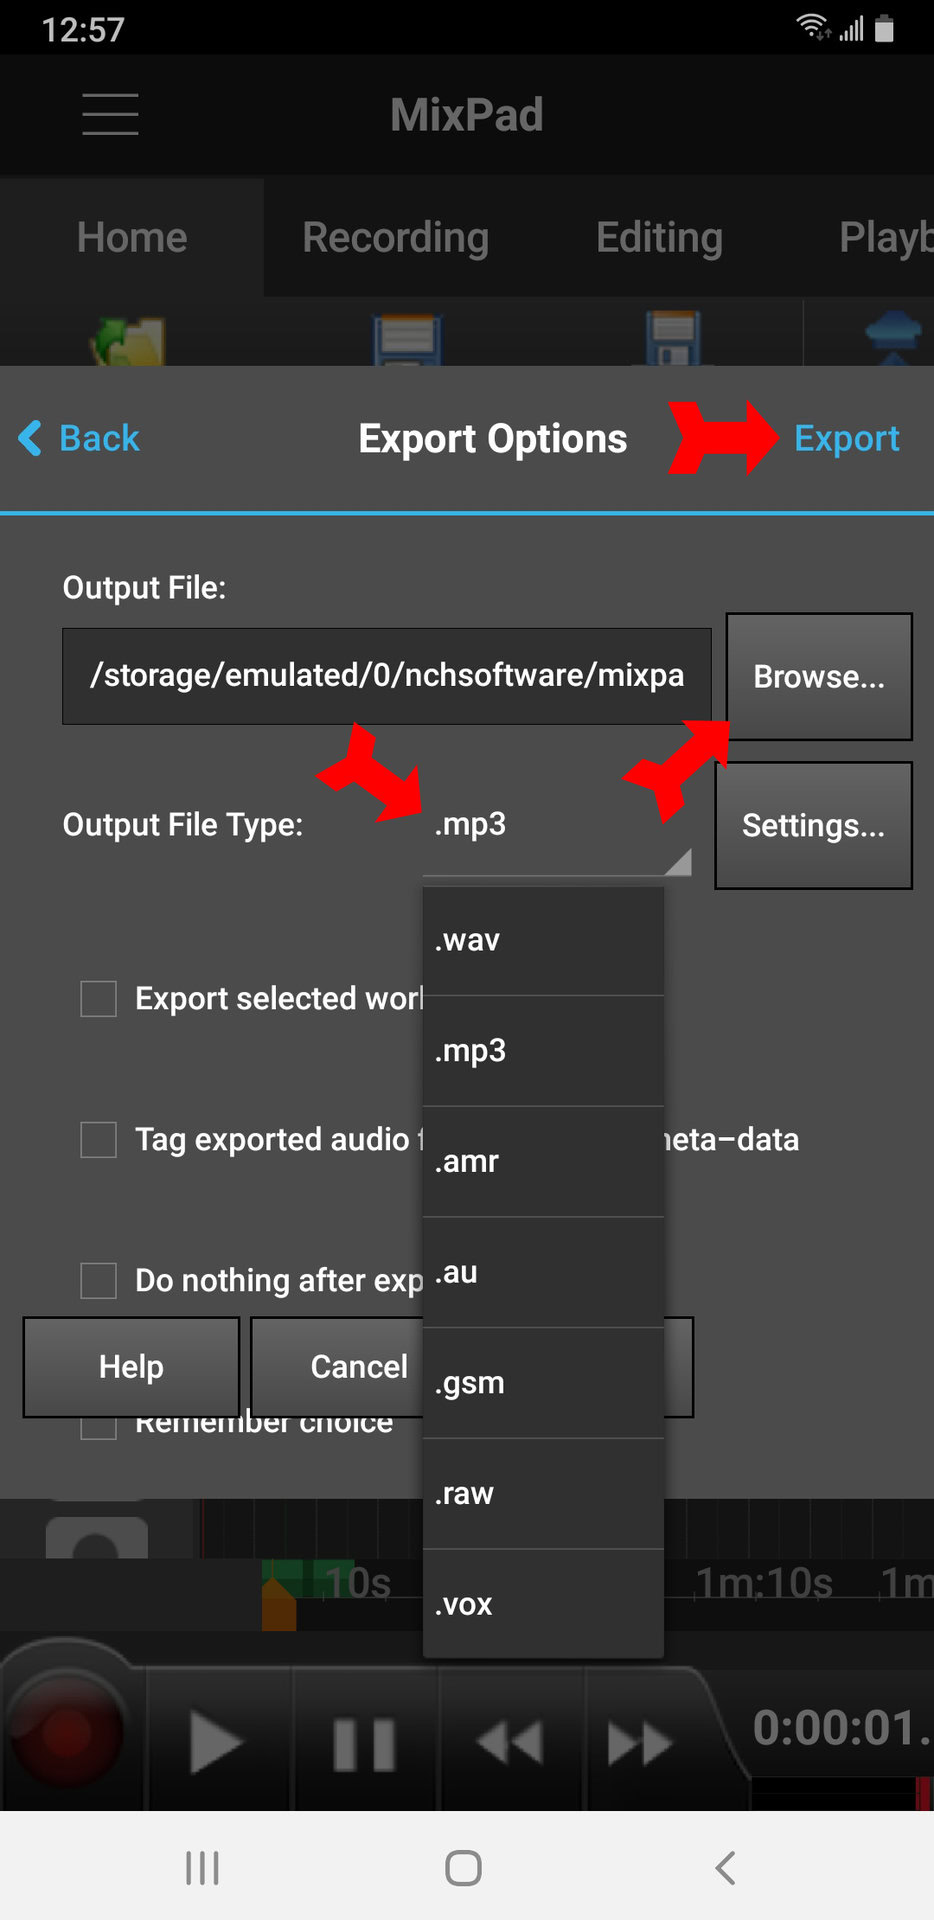Choose .au from the file type list
Image resolution: width=934 pixels, height=1920 pixels.
543,1273
